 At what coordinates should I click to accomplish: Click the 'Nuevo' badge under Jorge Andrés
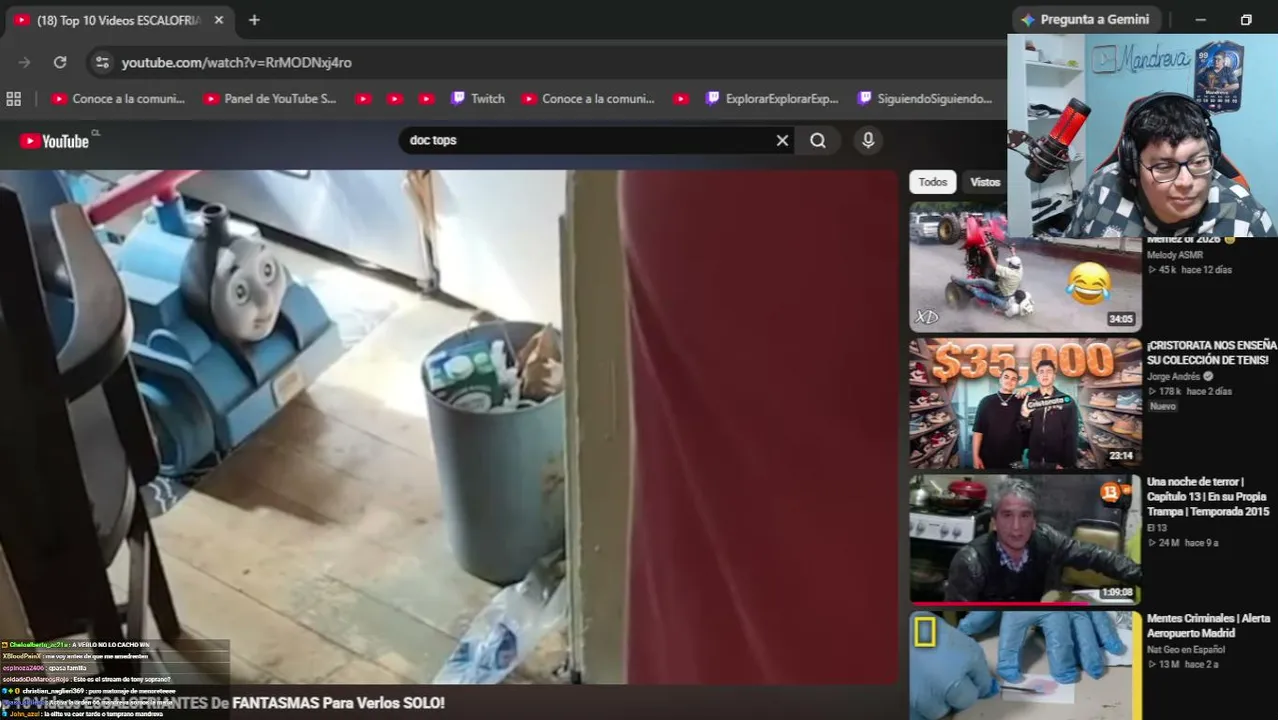click(x=1163, y=407)
